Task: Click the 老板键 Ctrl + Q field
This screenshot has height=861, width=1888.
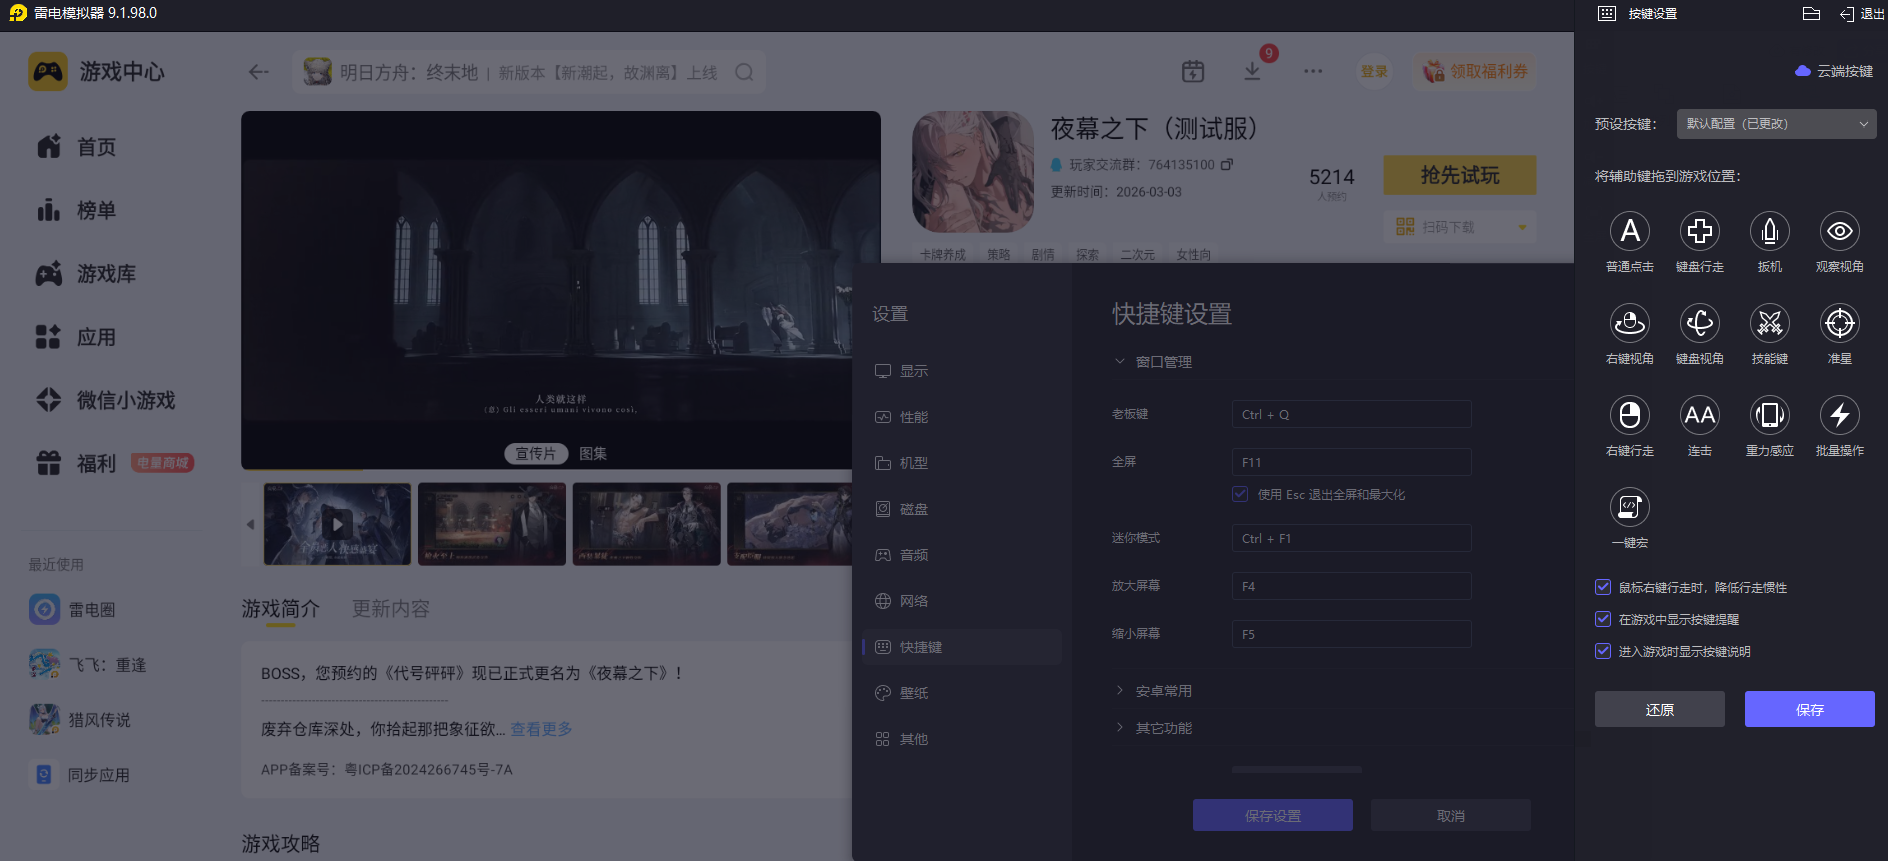Action: tap(1352, 414)
